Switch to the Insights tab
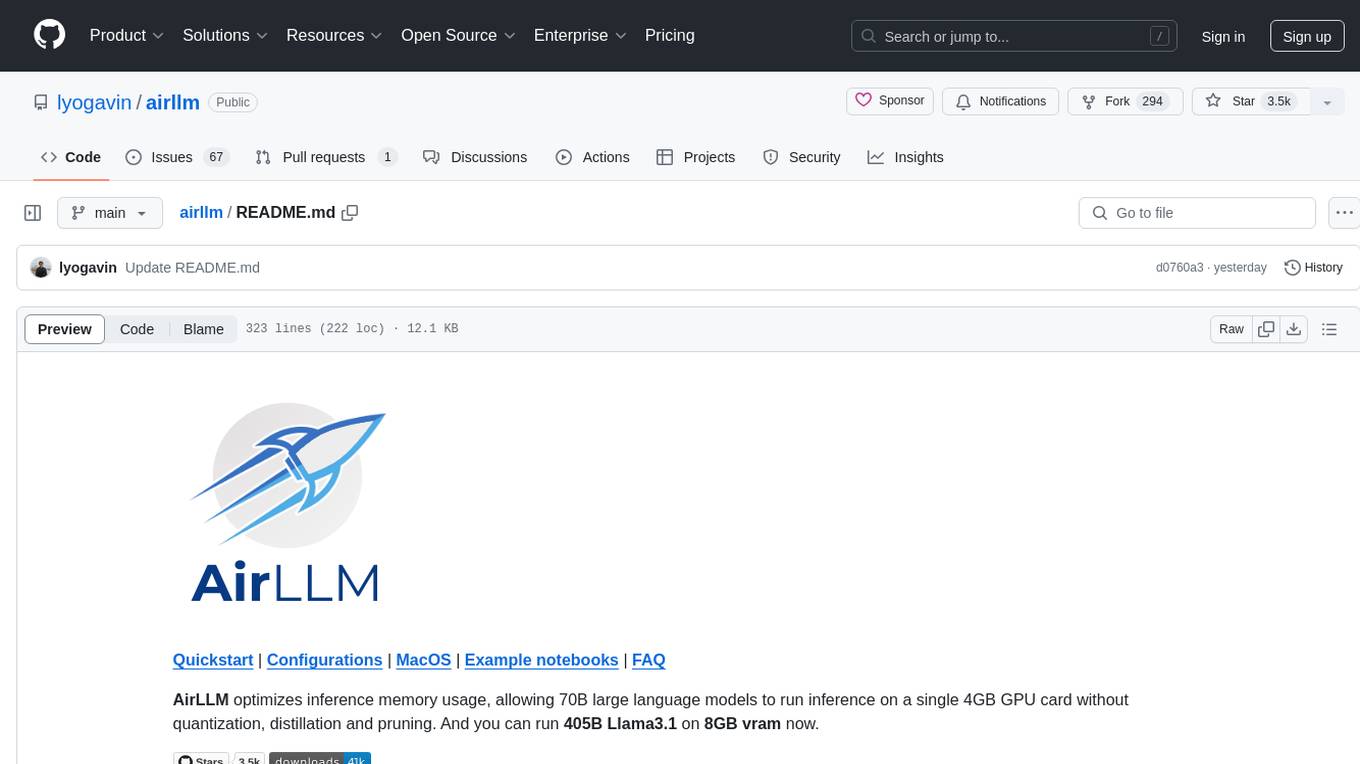This screenshot has width=1360, height=764. [905, 157]
